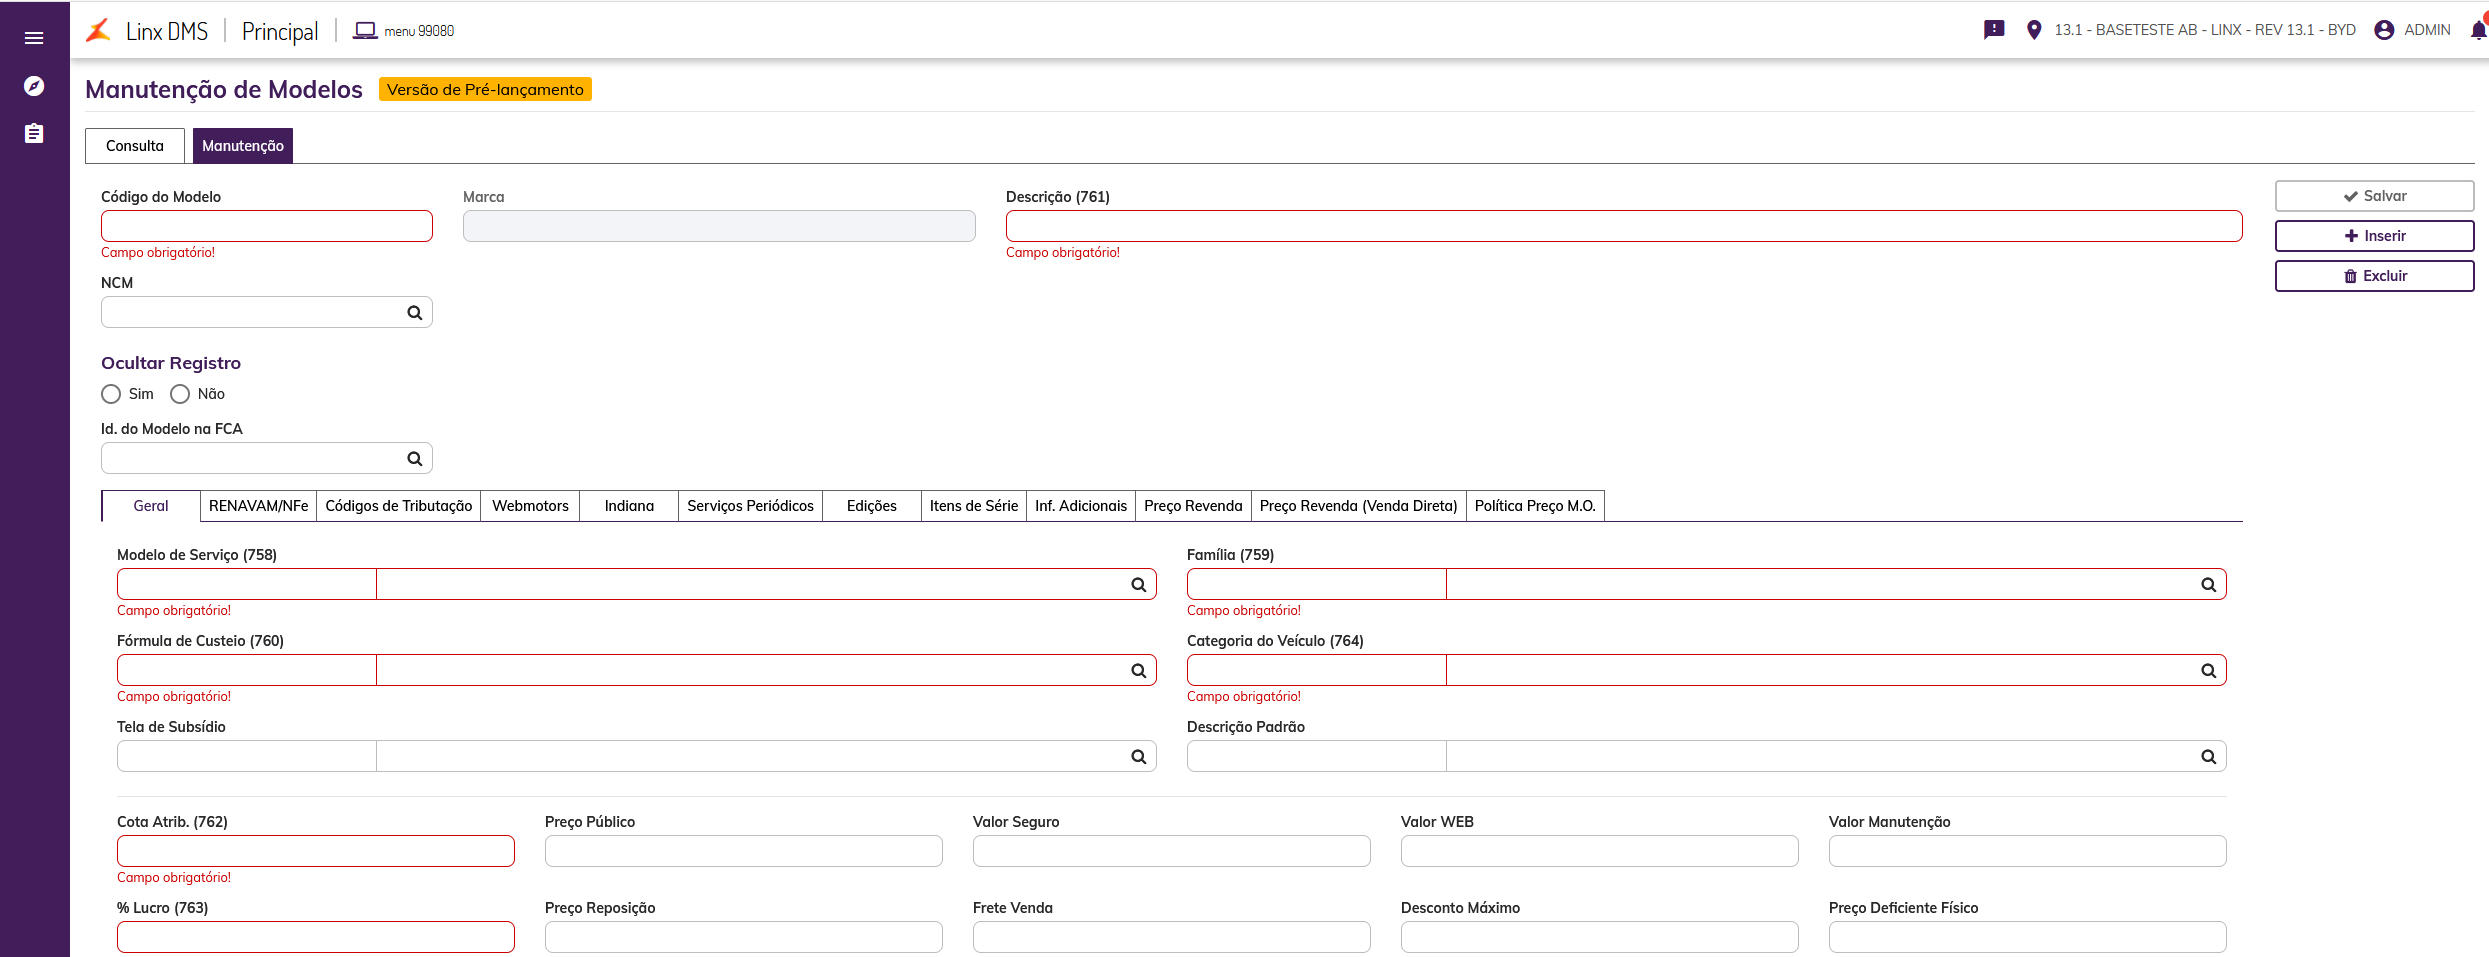Open Modelo de Serviço lookup search
2489x957 pixels.
coord(1138,585)
